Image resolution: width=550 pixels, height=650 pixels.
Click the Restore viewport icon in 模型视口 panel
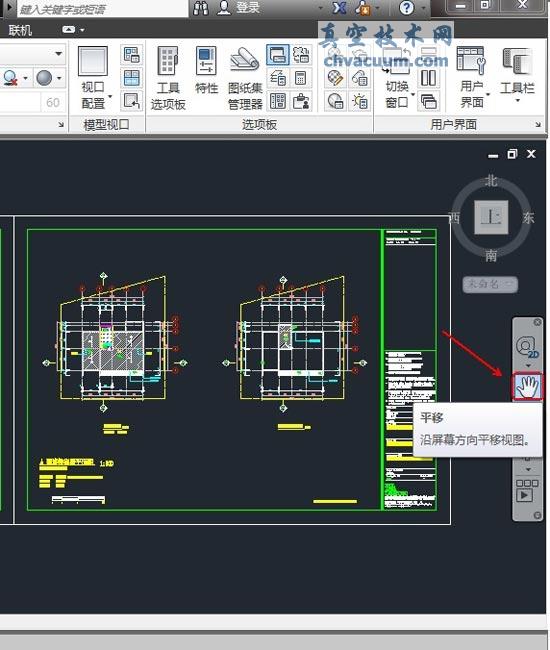(x=132, y=101)
